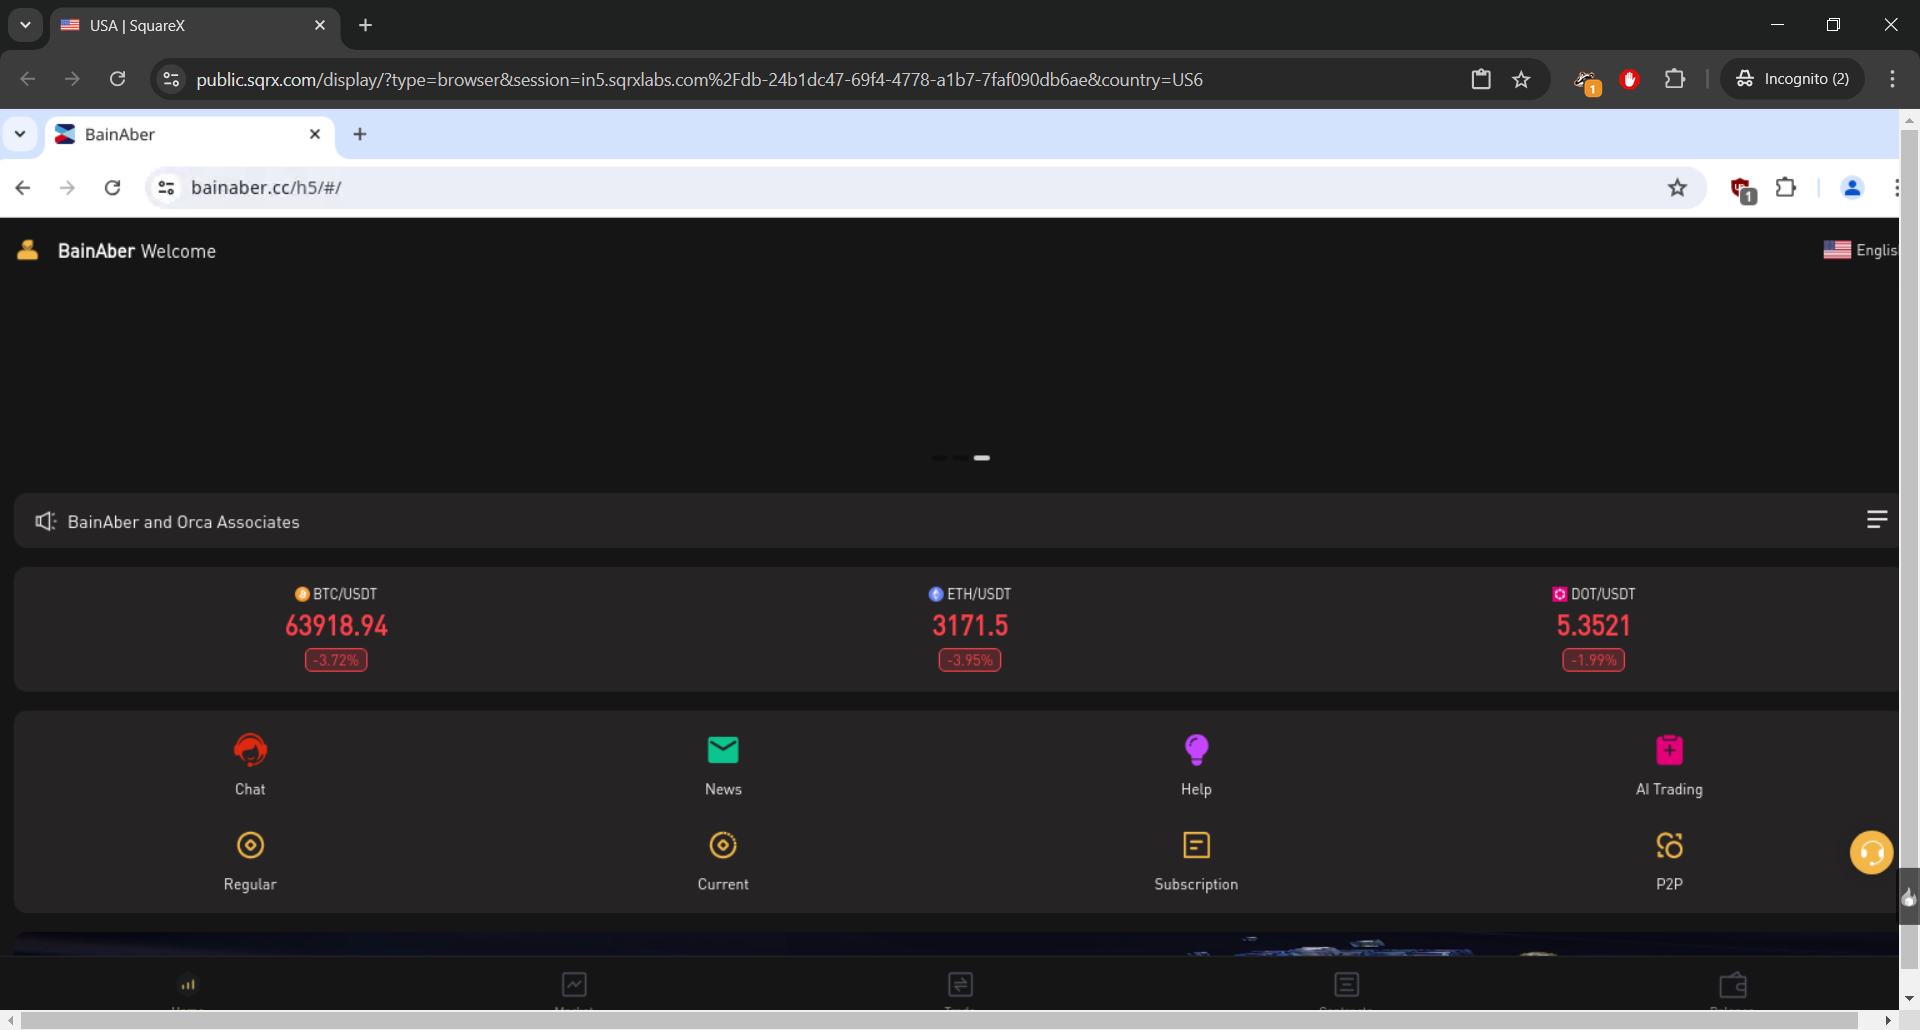Open the P2P icon
This screenshot has width=1920, height=1030.
click(1669, 846)
